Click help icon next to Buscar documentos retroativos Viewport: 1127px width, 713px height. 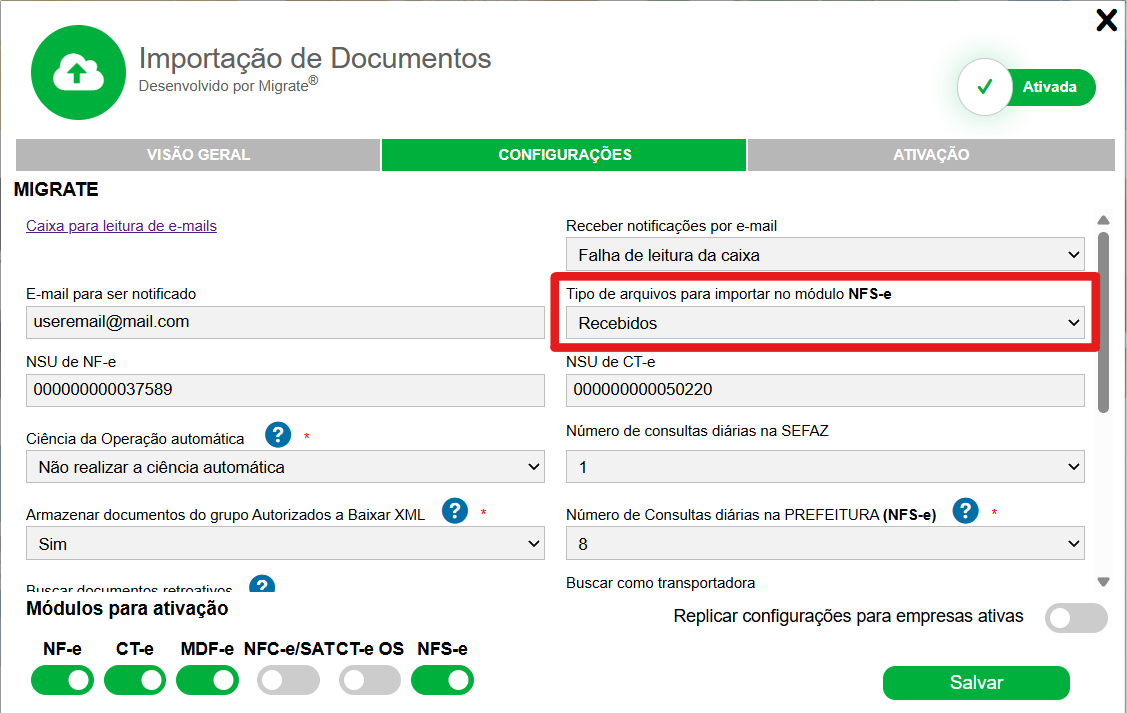coord(262,586)
